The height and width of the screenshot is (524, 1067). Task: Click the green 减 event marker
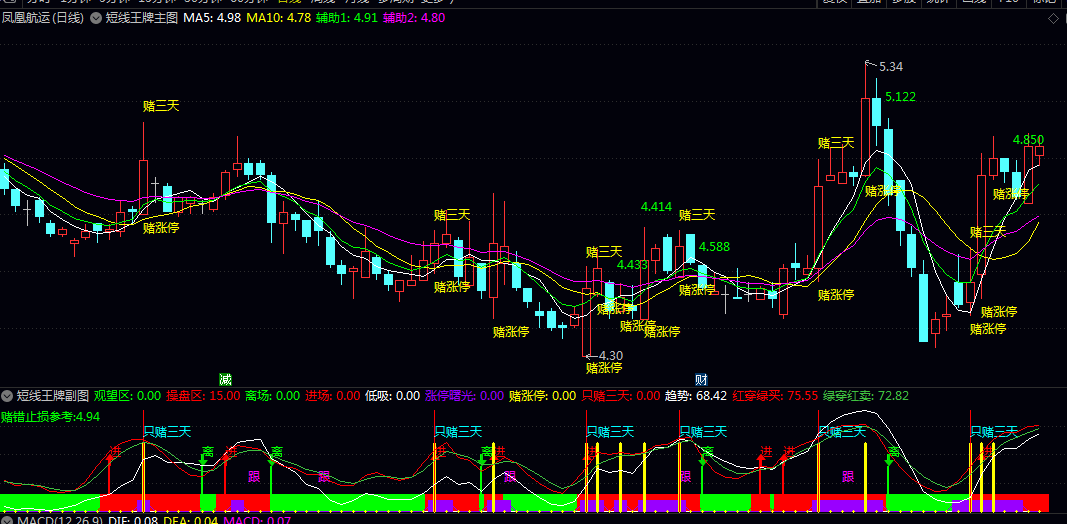225,379
